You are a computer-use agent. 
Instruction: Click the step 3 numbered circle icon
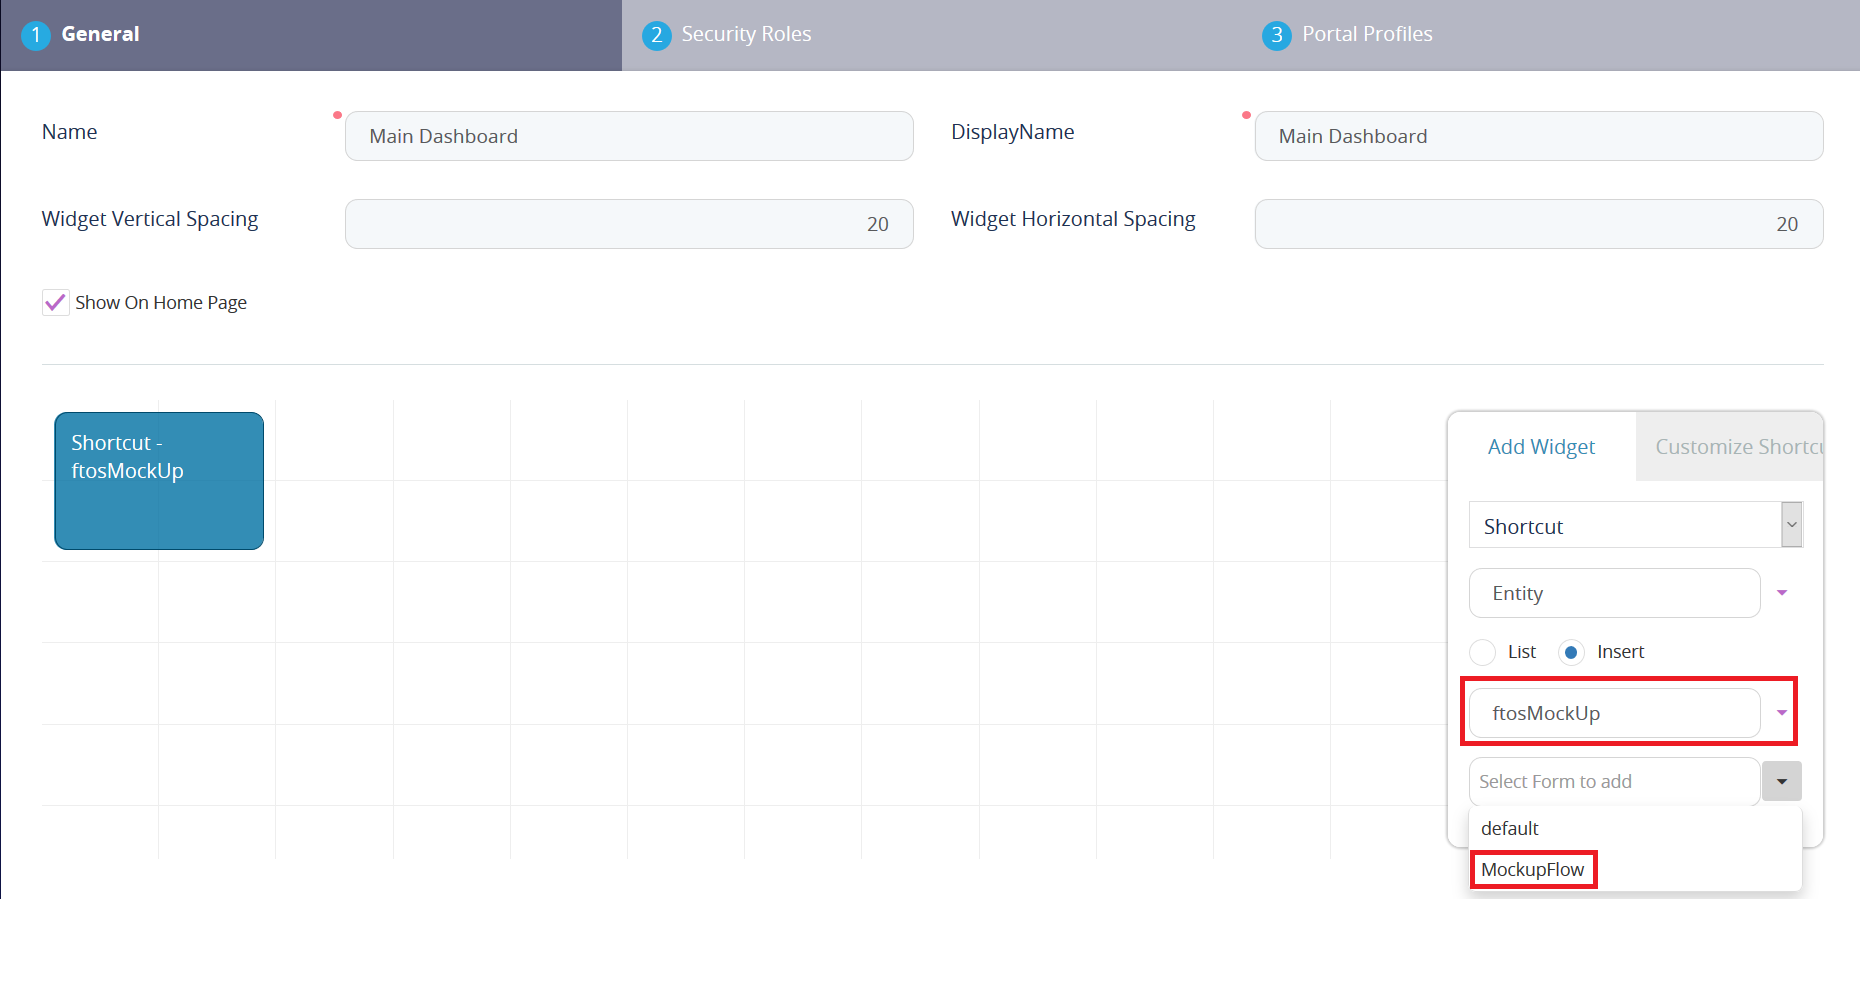pos(1276,33)
